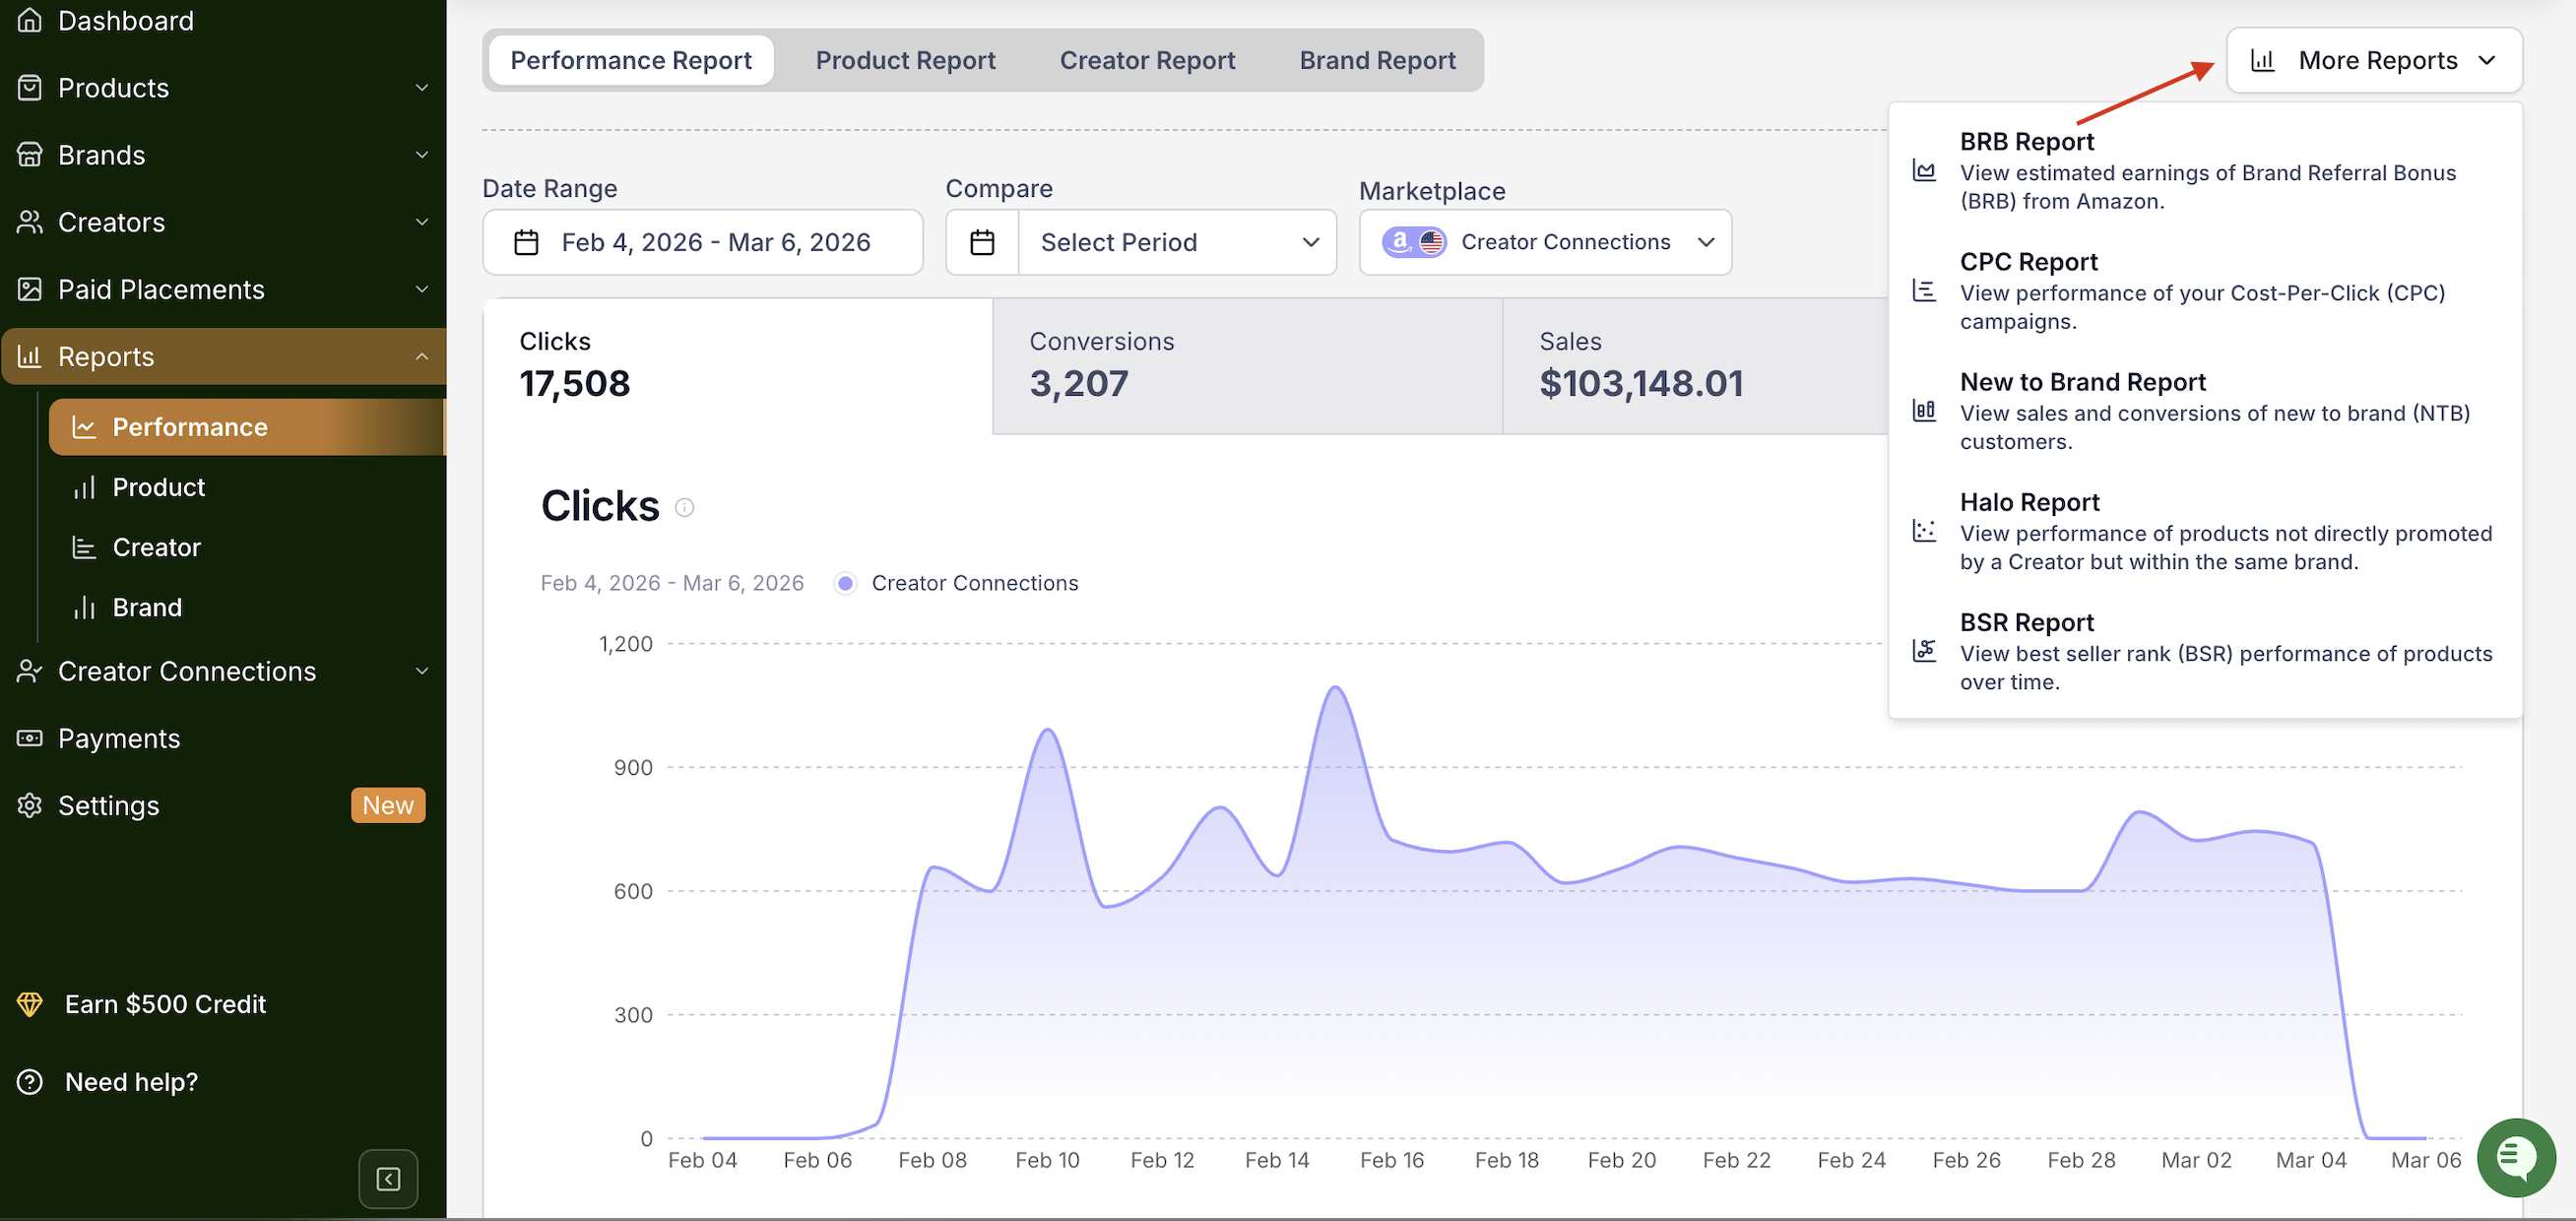Click the More Reports button
2576x1221 pixels.
pyautogui.click(x=2374, y=60)
